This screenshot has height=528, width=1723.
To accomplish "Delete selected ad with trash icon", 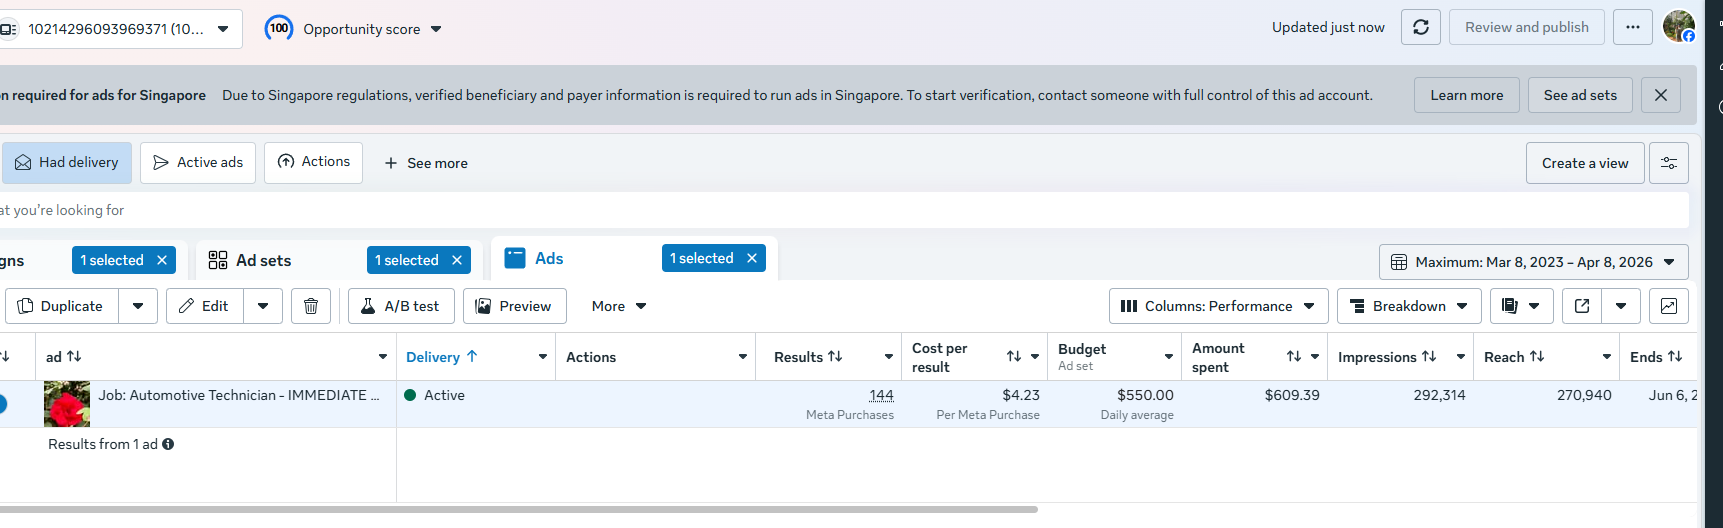I will [311, 306].
